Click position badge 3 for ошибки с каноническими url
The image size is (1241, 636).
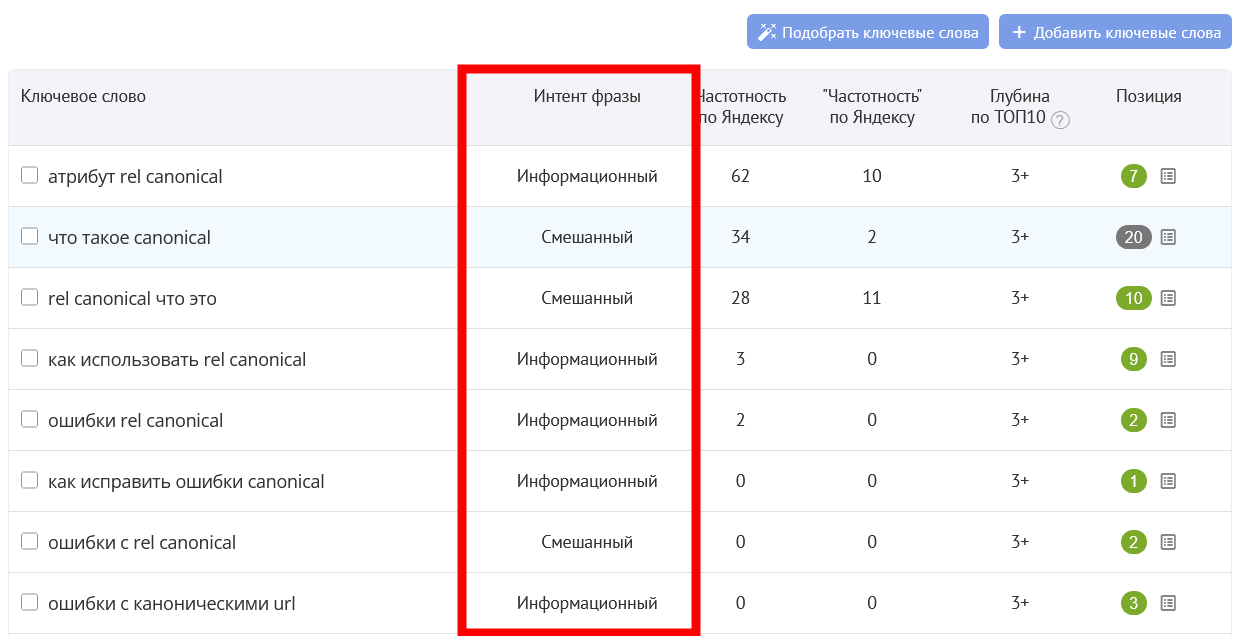tap(1134, 603)
